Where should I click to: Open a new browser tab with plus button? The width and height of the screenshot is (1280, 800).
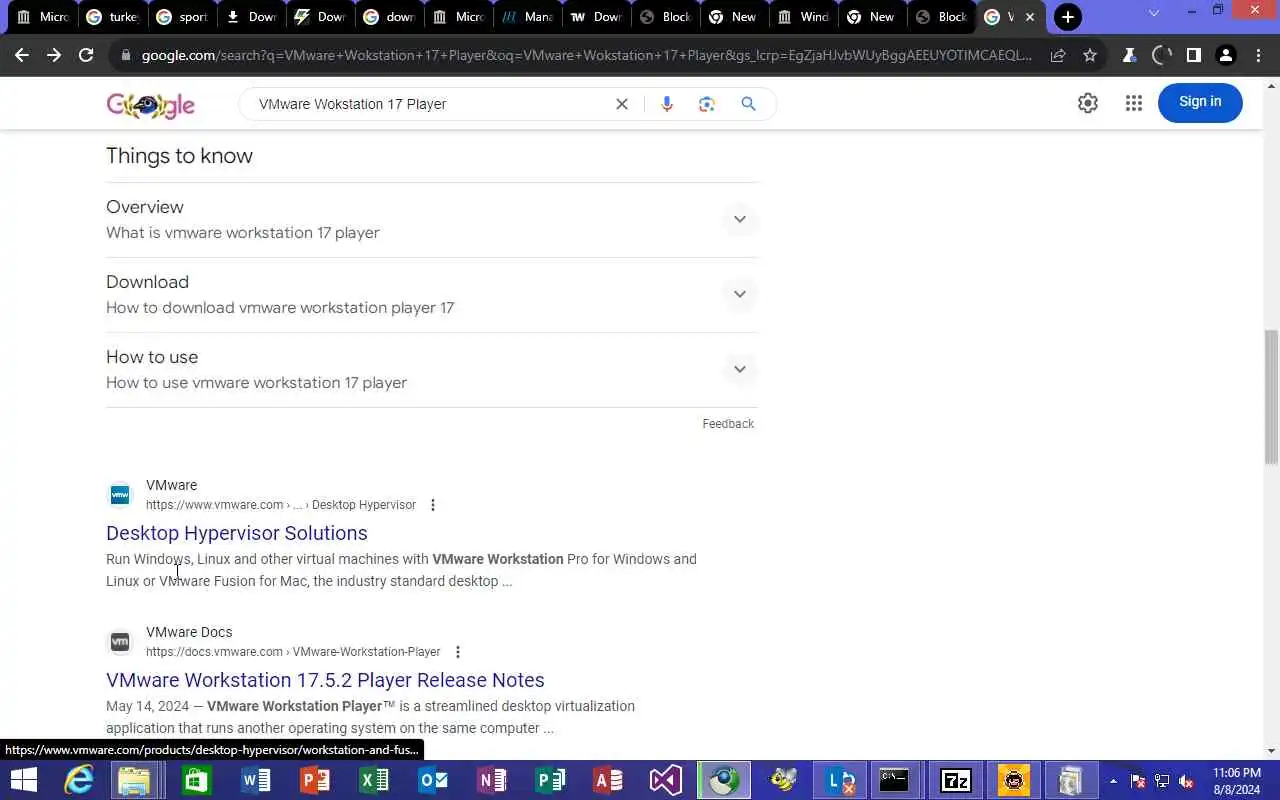[1068, 17]
